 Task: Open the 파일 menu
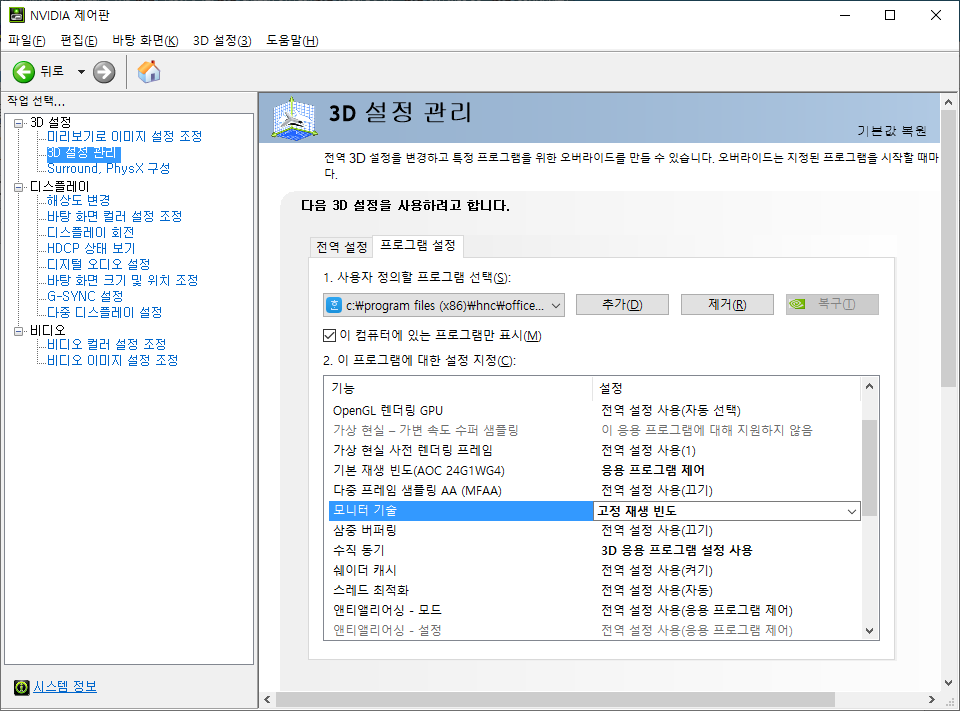(26, 40)
